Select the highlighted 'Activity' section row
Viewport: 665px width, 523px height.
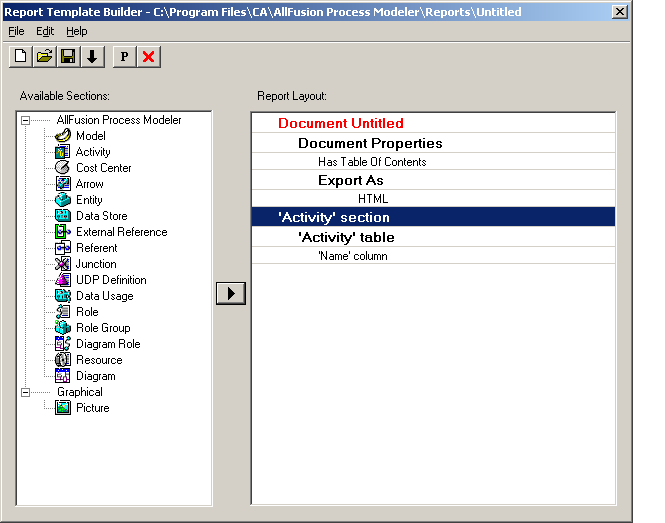[x=433, y=217]
